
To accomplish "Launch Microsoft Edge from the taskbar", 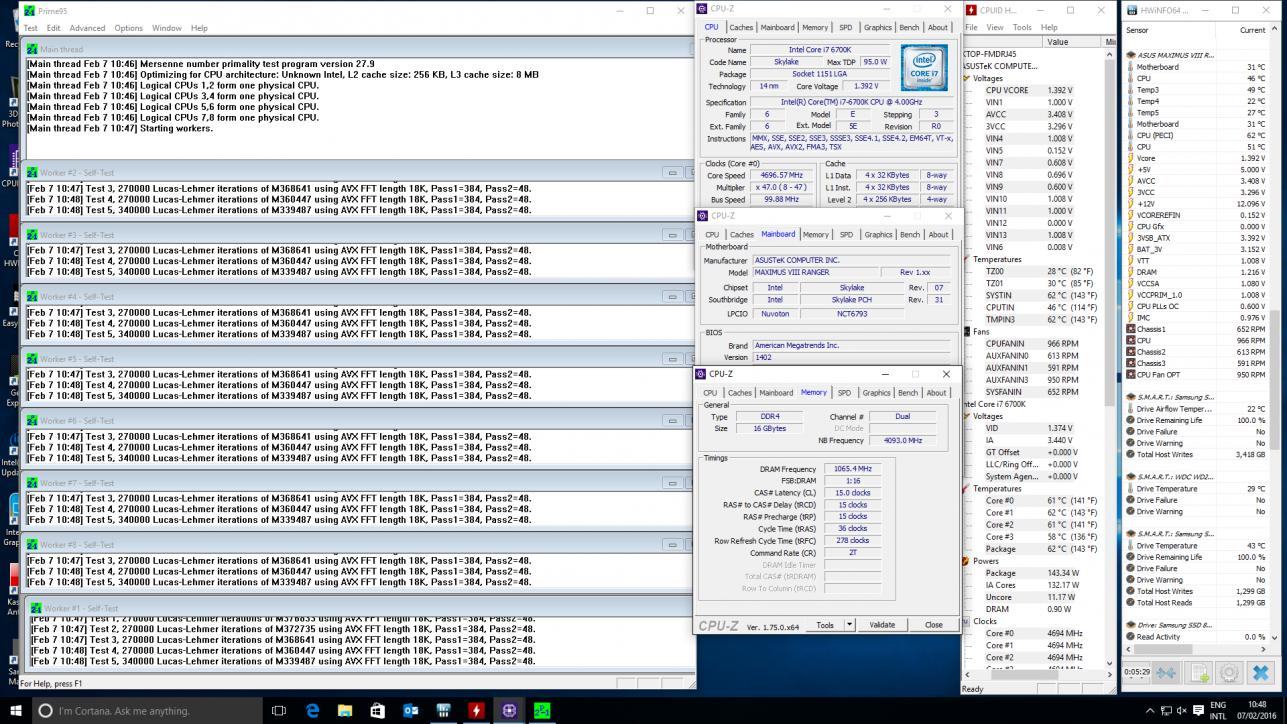I will (312, 711).
